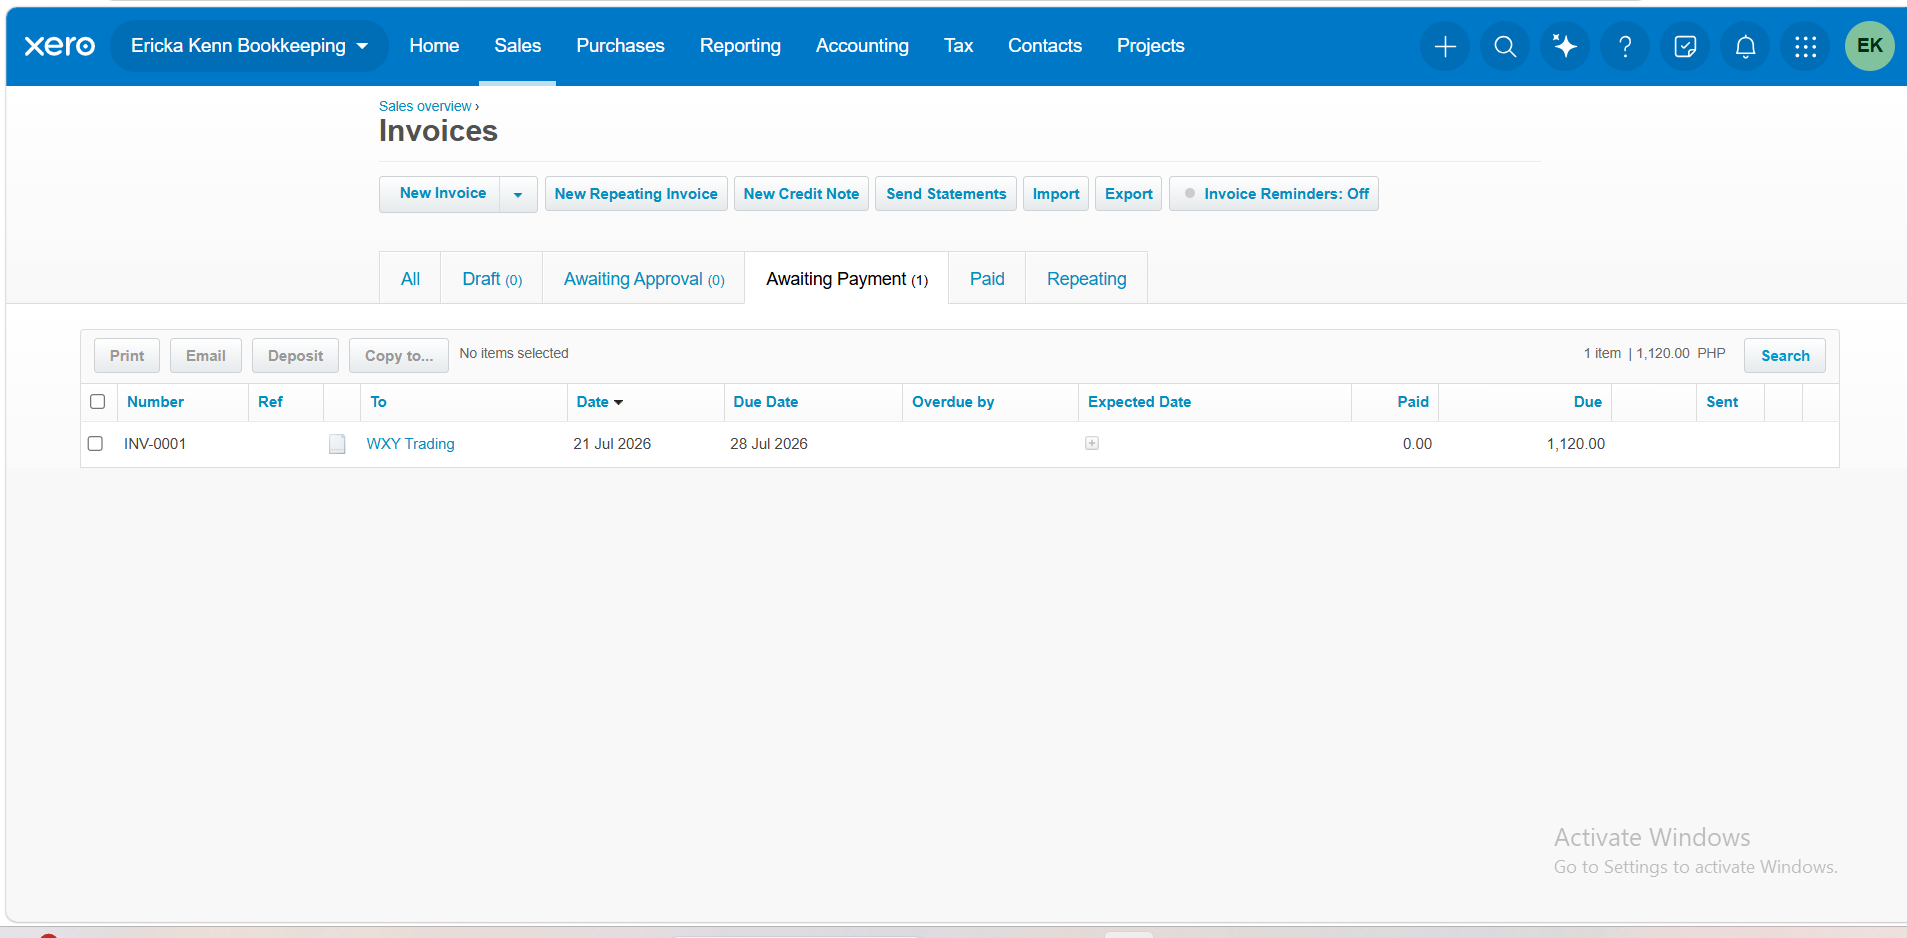Open the plus create-new menu icon
Screen dimensions: 1907x938
(x=1445, y=46)
